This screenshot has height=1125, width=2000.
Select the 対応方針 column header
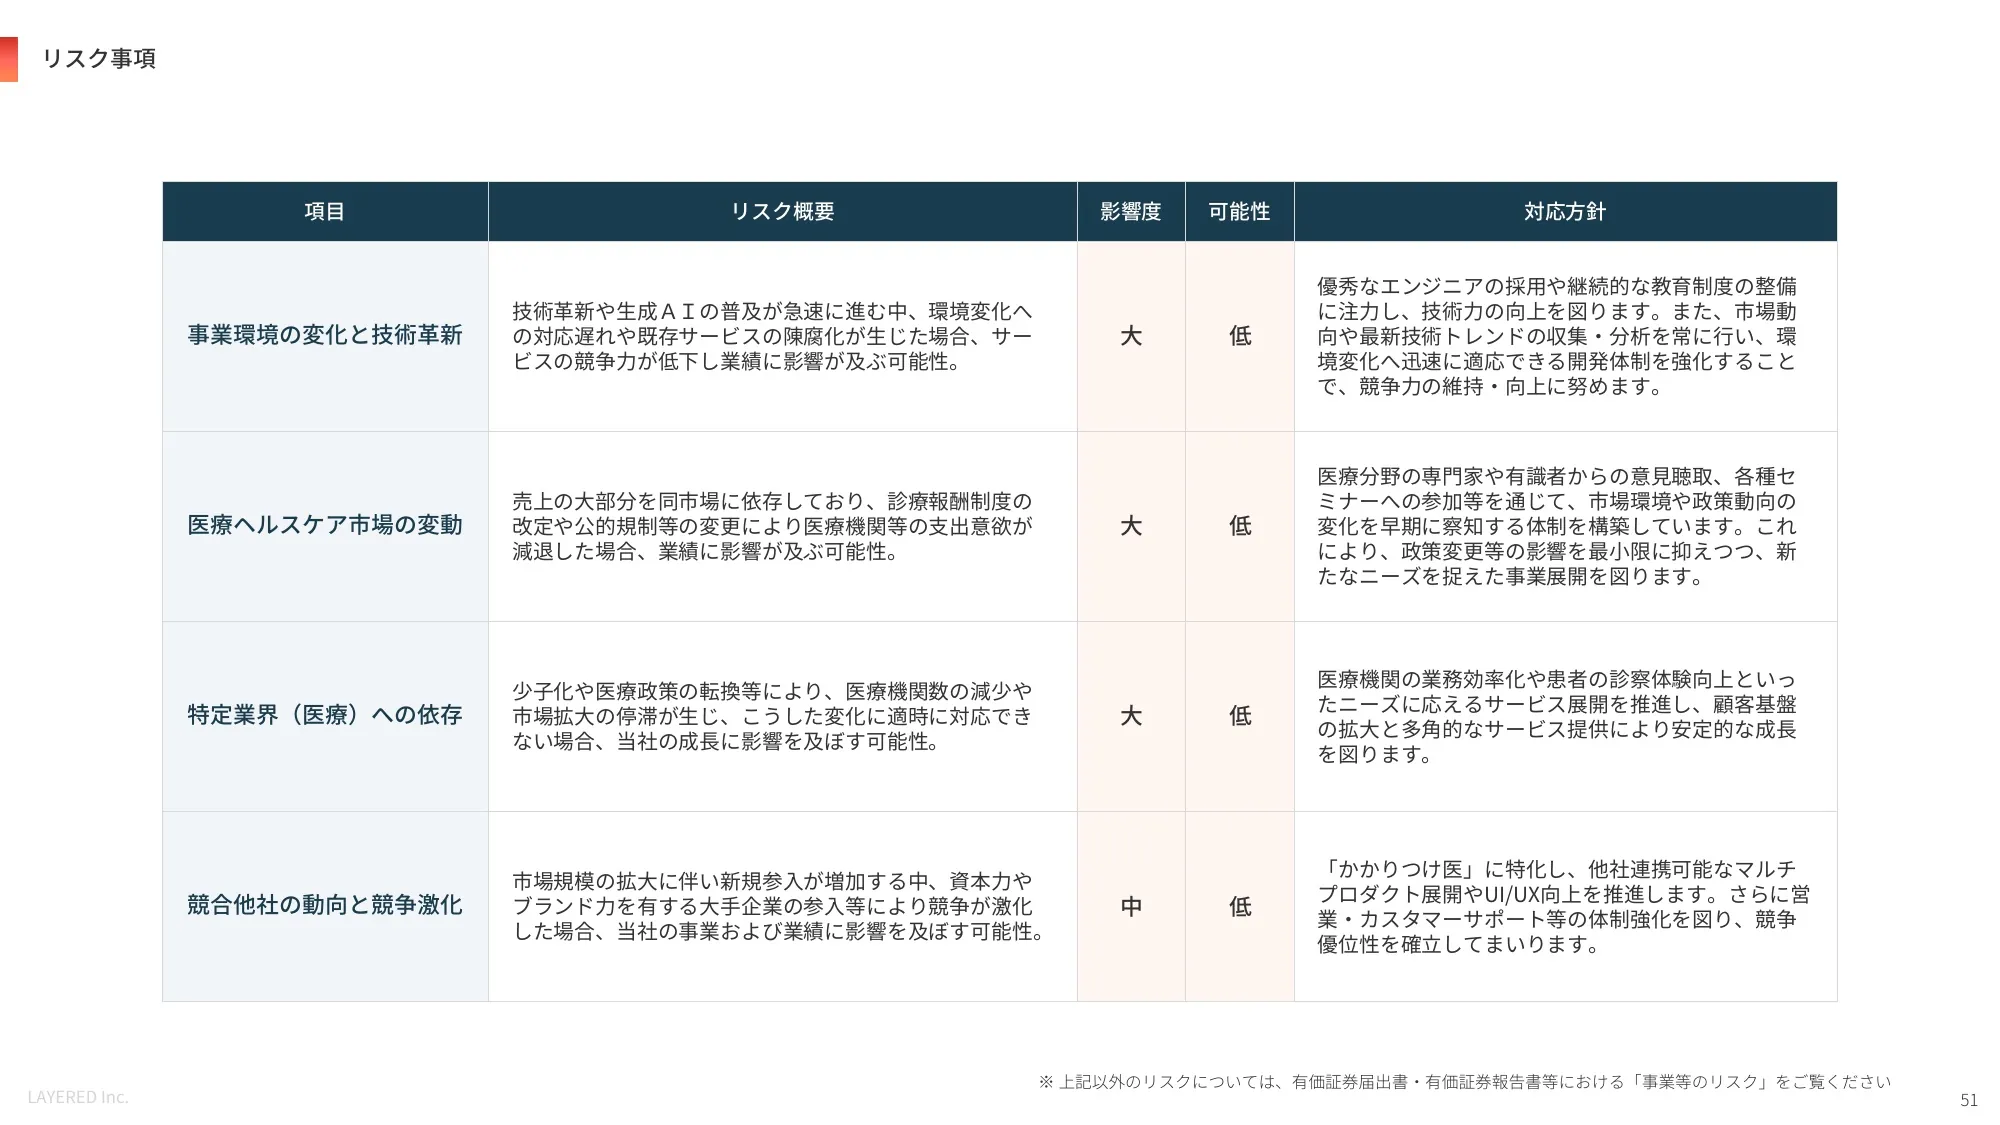click(x=1565, y=212)
